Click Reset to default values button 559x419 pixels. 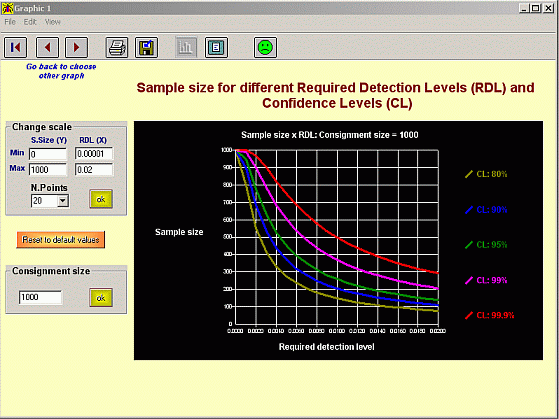[61, 240]
